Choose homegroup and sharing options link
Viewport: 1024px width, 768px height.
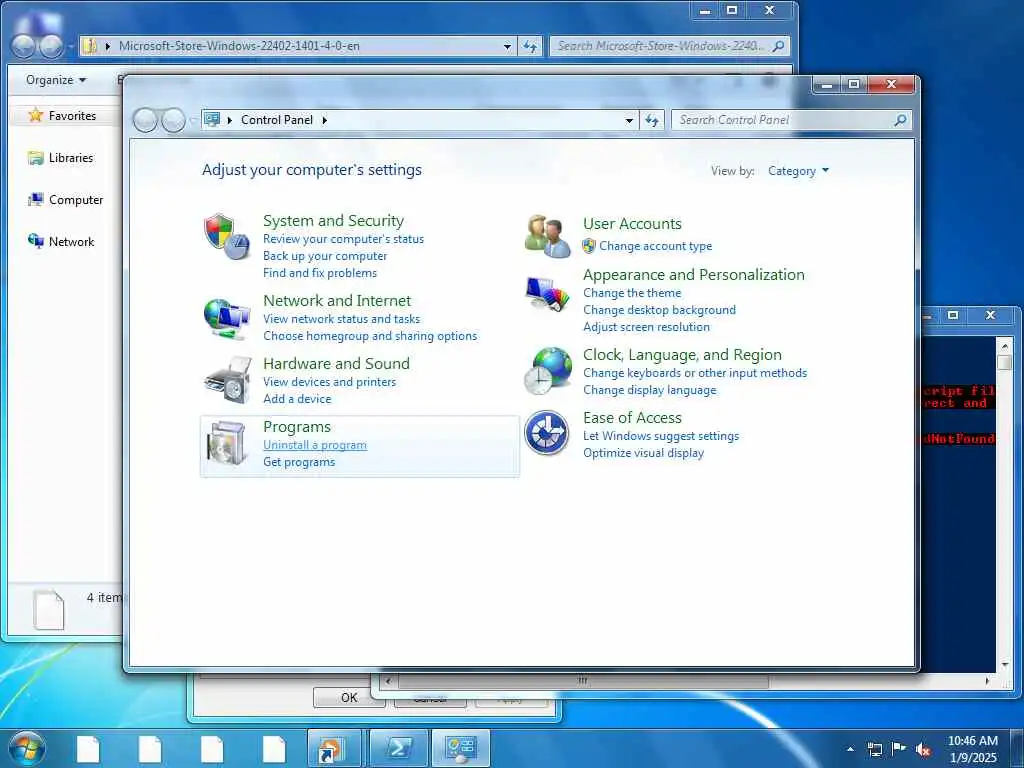click(370, 336)
